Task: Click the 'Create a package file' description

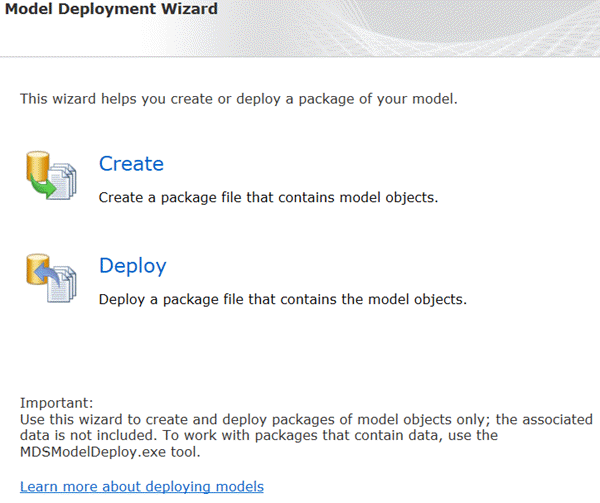Action: [268, 198]
